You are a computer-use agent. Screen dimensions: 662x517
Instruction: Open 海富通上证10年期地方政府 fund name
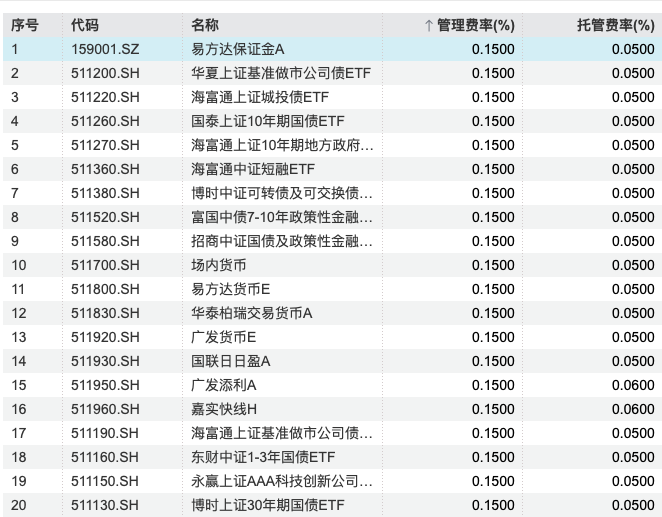[x=282, y=145]
